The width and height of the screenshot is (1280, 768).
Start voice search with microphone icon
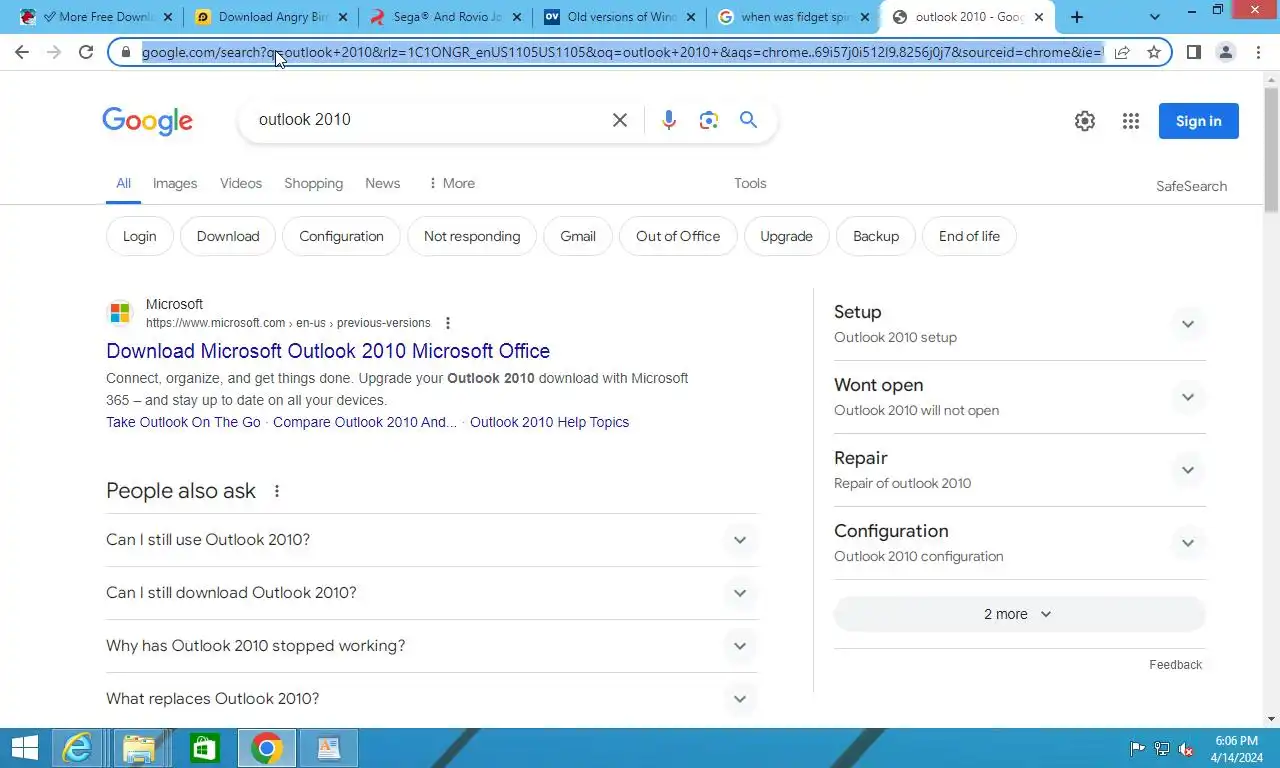pos(669,120)
